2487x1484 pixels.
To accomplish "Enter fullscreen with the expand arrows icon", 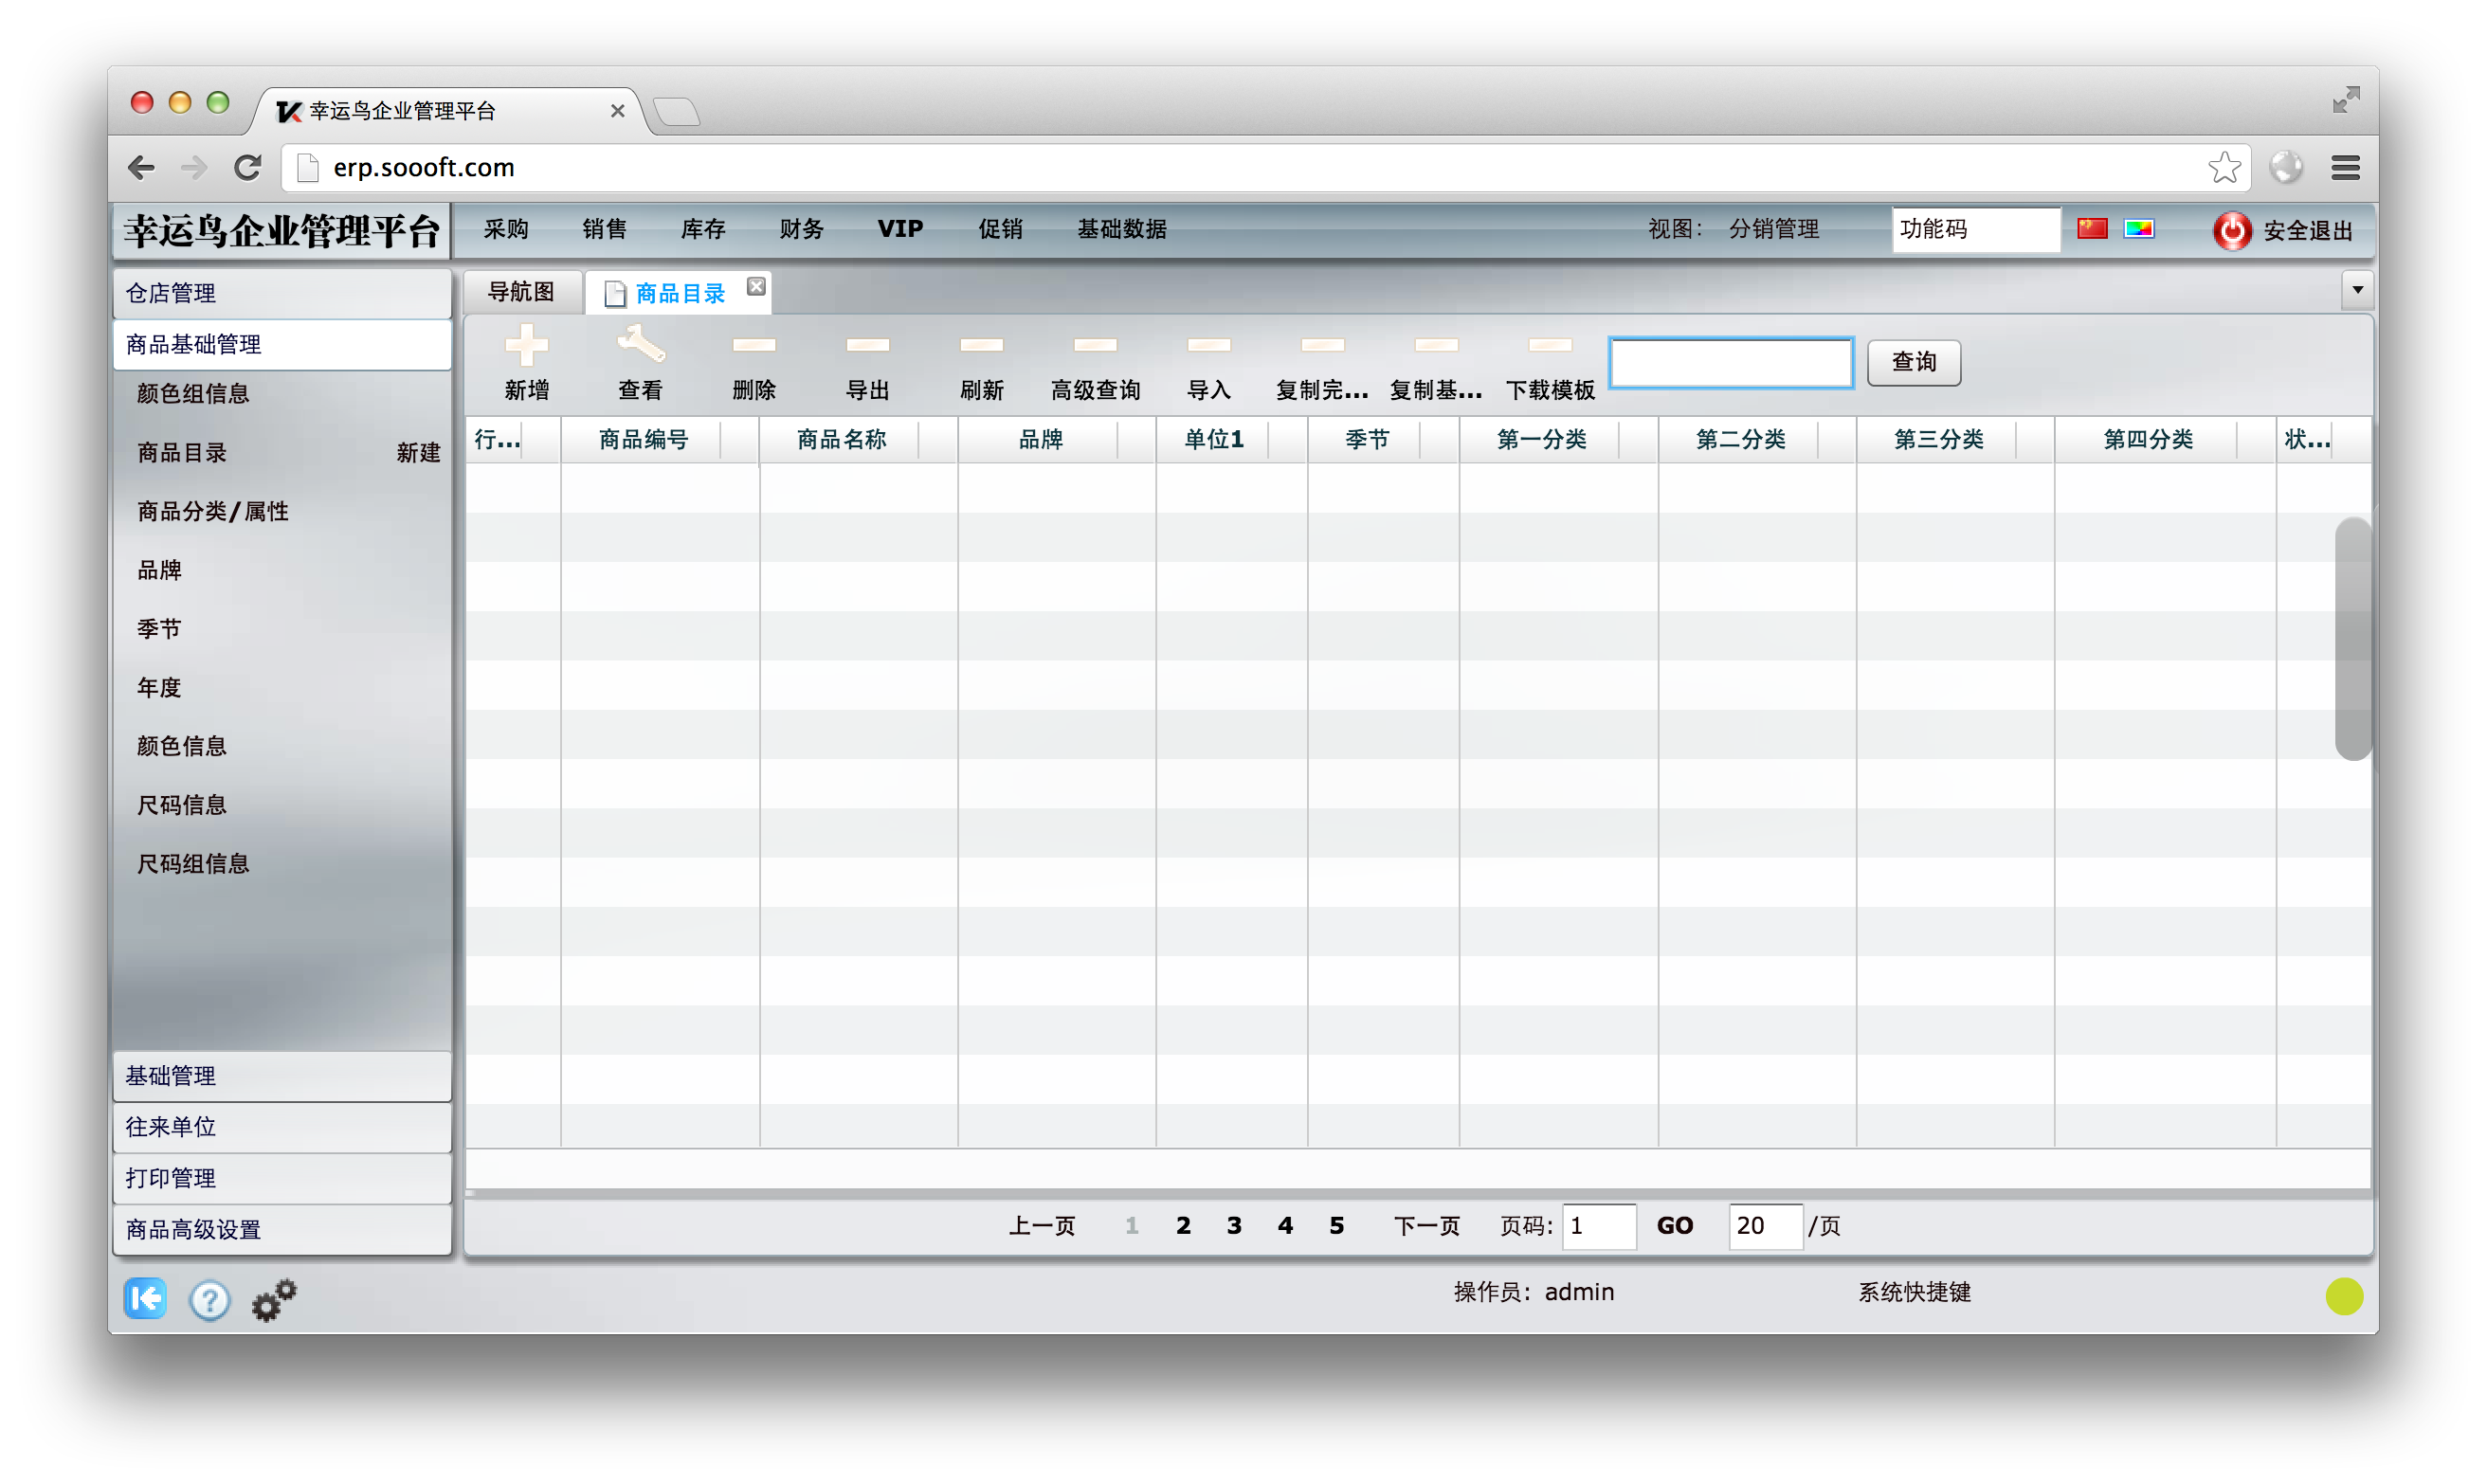I will [x=2345, y=100].
